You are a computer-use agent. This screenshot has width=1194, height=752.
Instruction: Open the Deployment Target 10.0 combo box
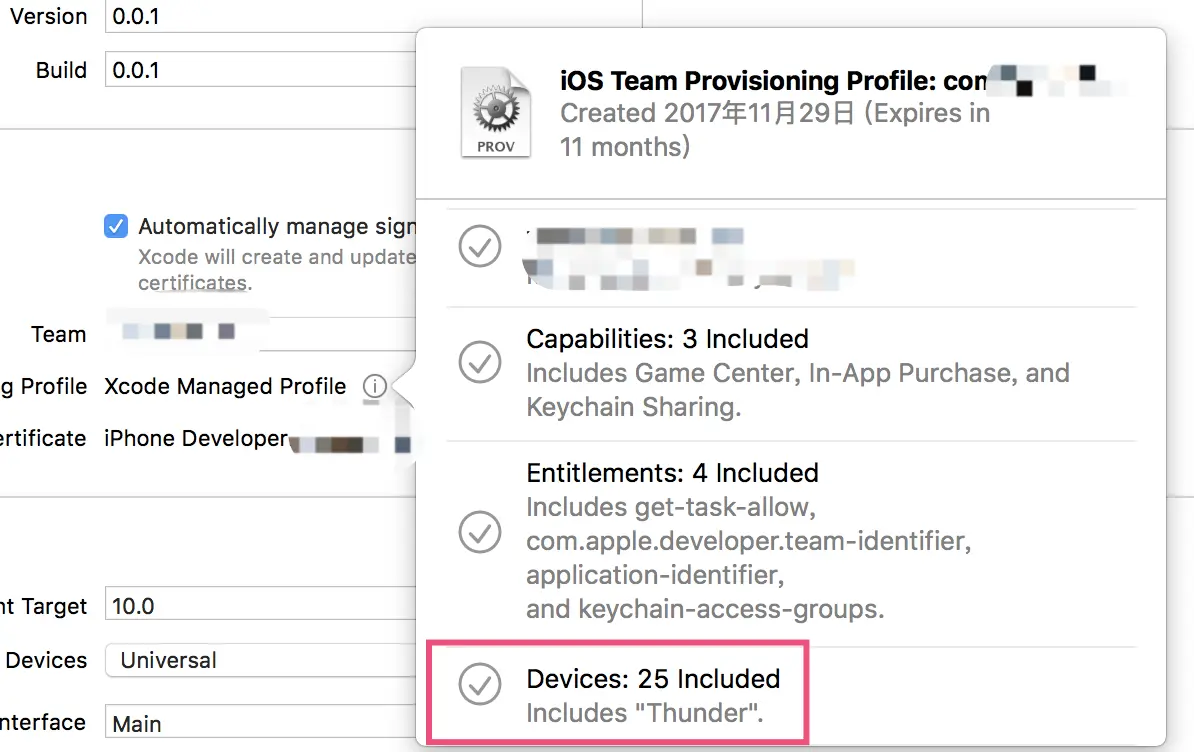pyautogui.click(x=260, y=606)
